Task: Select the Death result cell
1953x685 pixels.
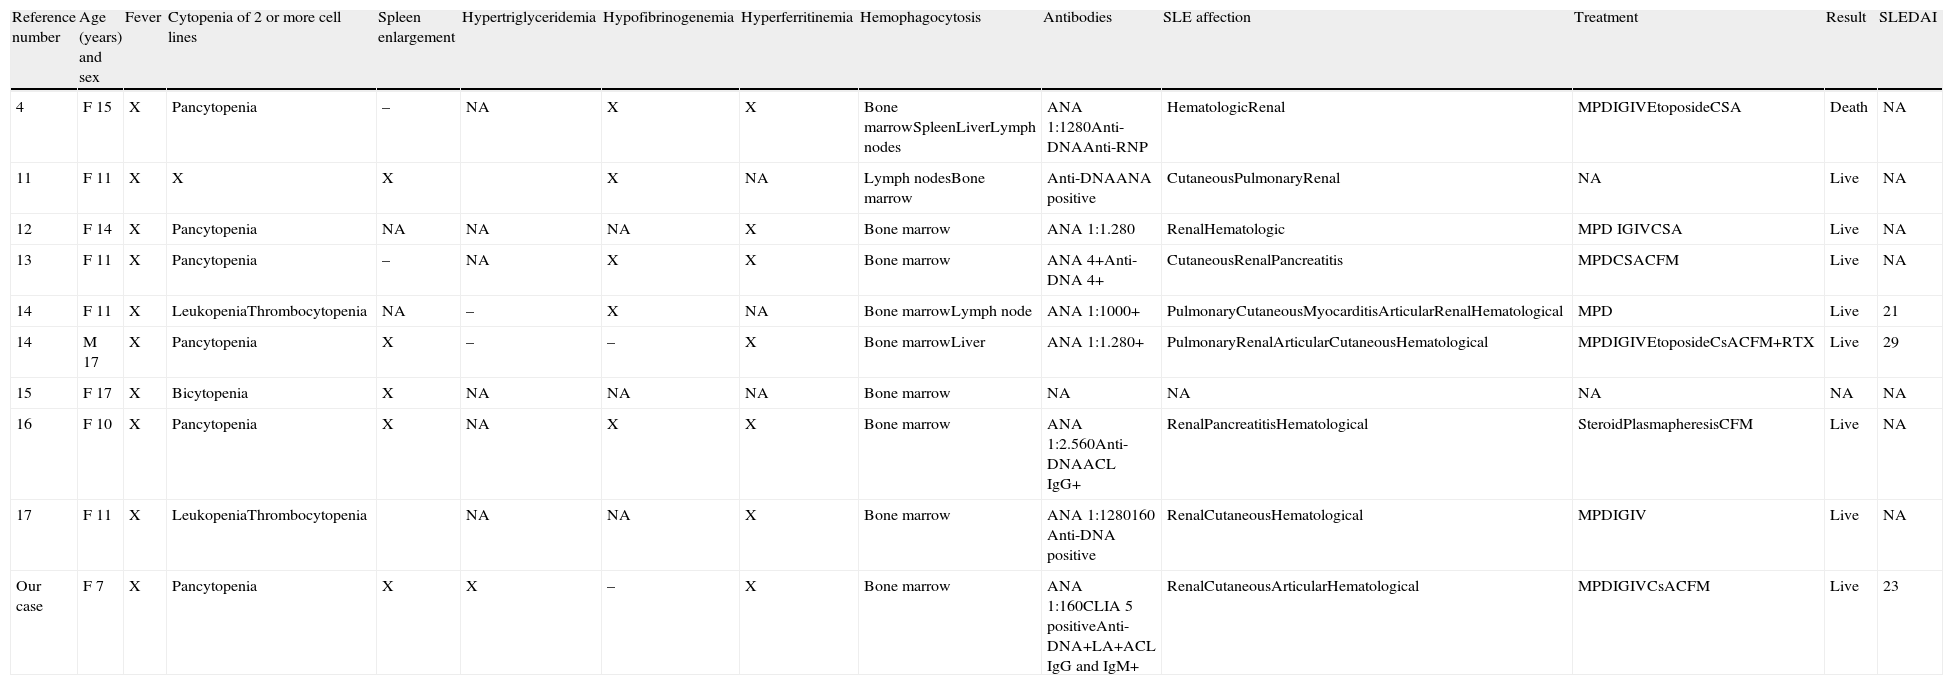Action: tap(1848, 108)
